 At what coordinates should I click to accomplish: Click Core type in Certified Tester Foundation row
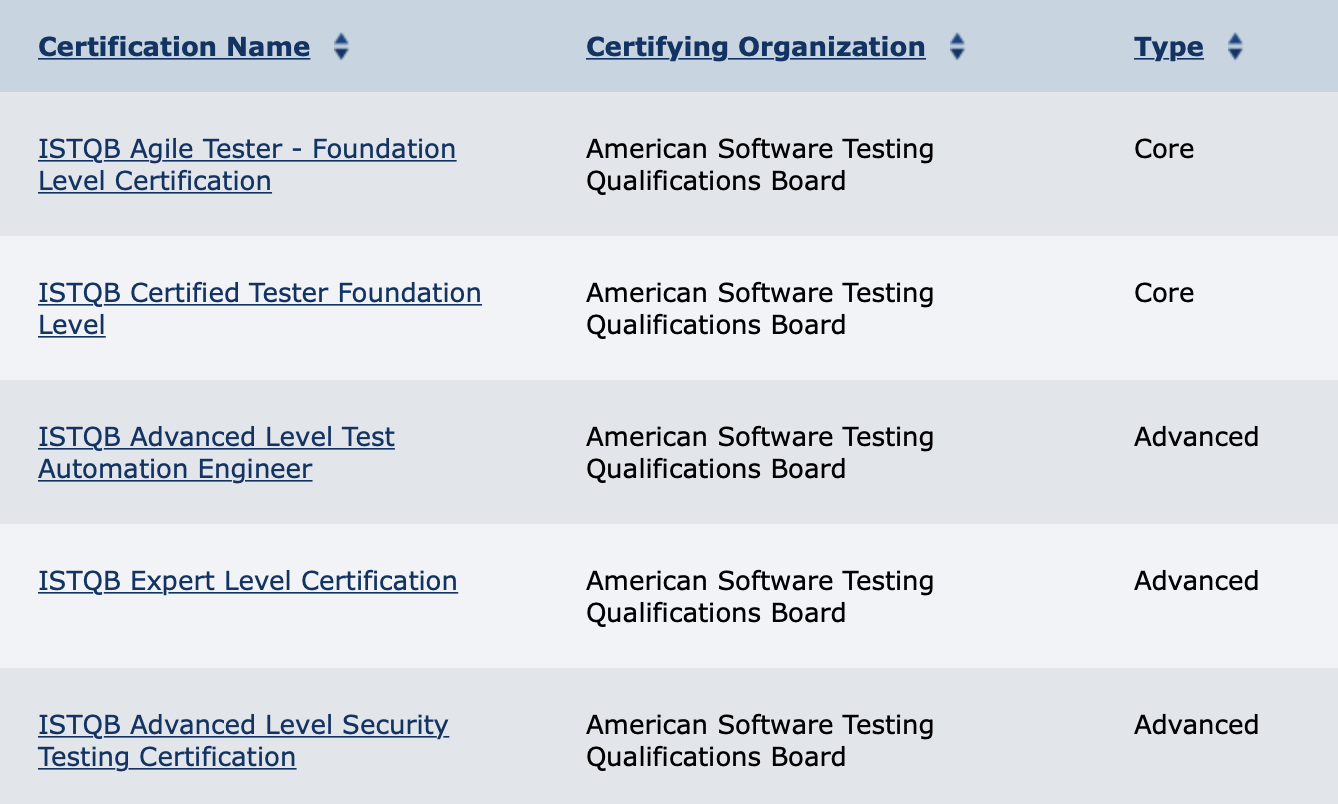point(1164,293)
